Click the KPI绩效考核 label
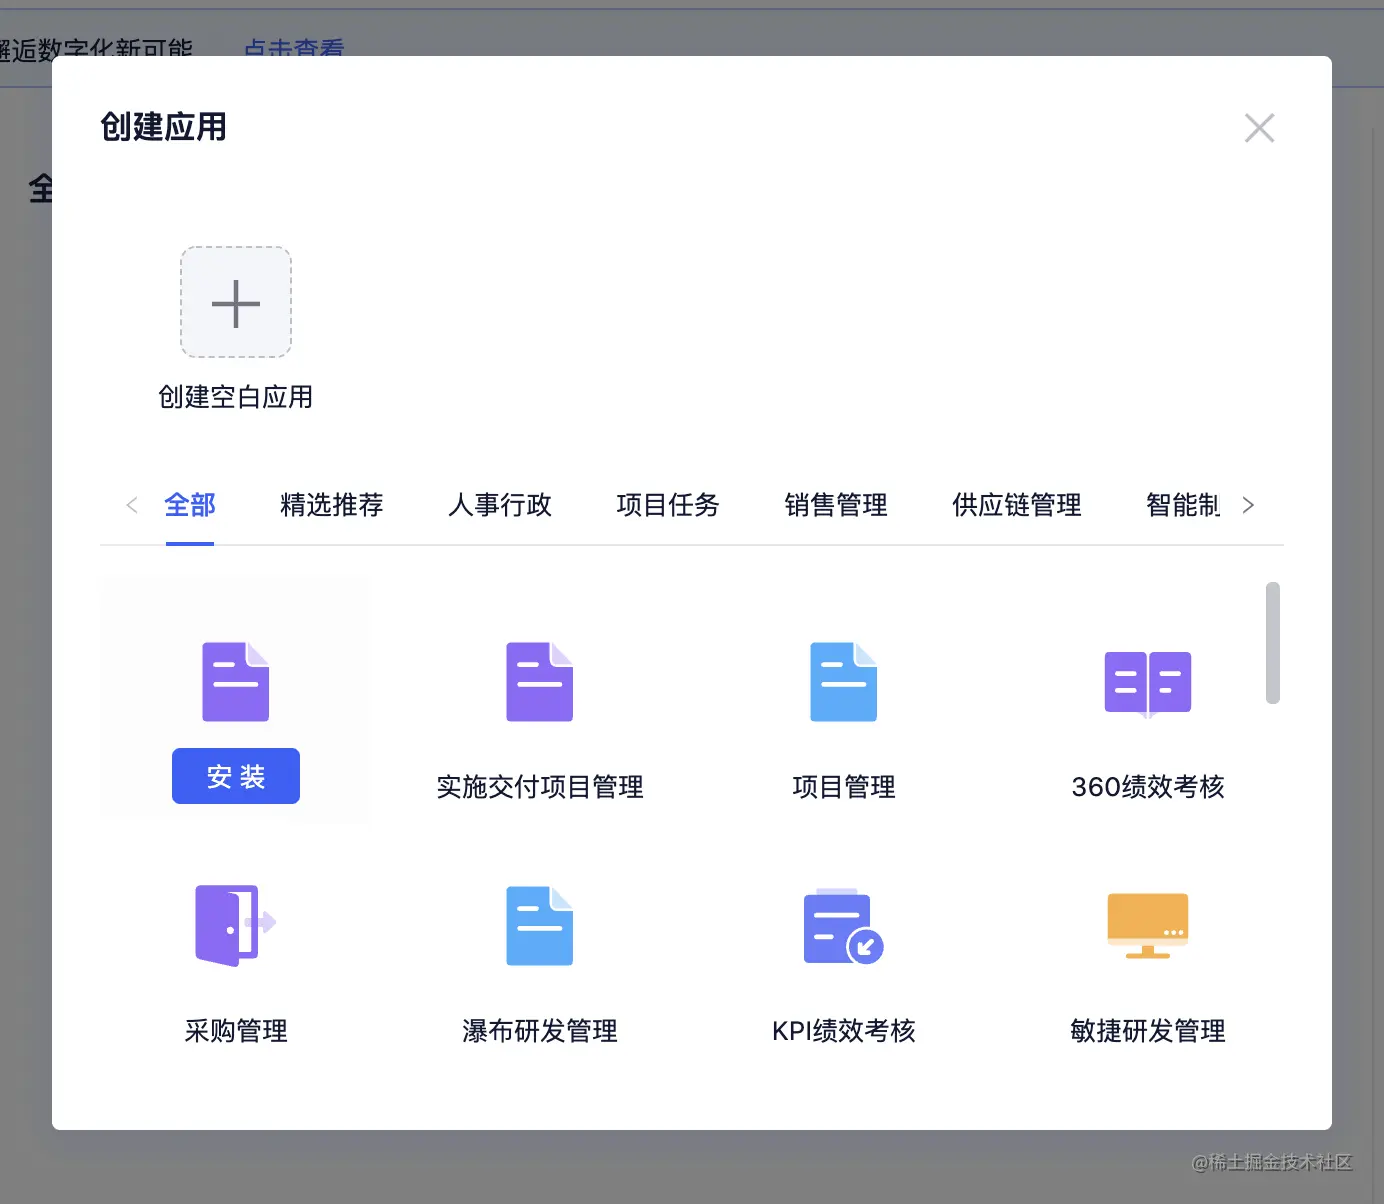The height and width of the screenshot is (1204, 1384). coord(844,1031)
